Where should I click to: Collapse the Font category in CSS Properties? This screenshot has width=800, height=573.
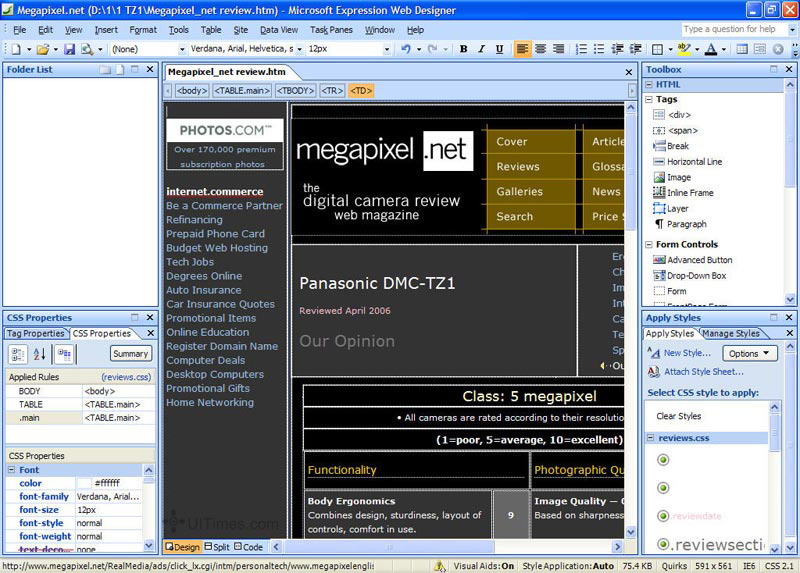(x=11, y=470)
